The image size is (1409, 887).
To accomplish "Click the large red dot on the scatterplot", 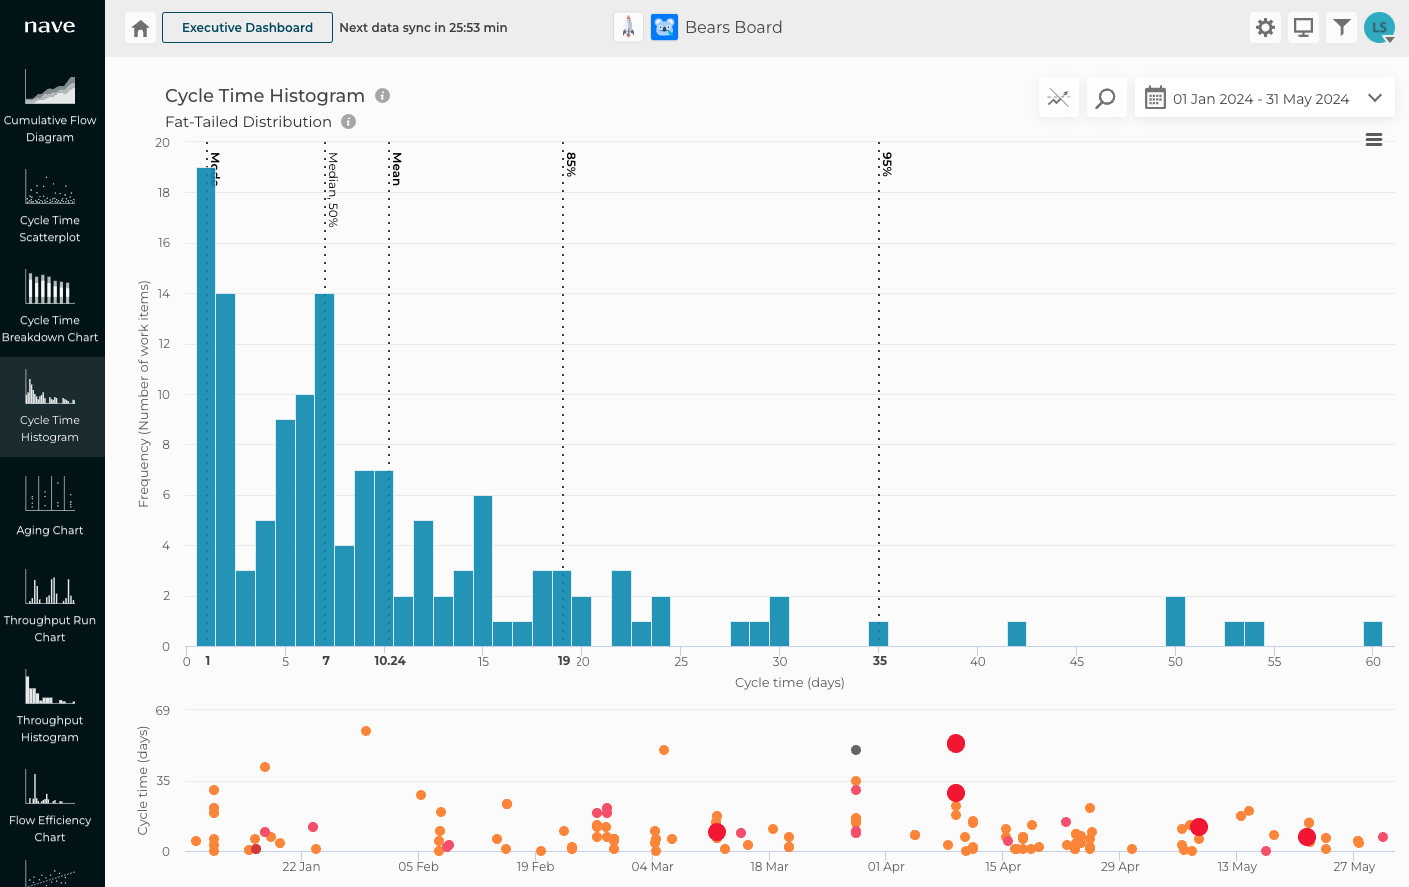I will pyautogui.click(x=955, y=743).
